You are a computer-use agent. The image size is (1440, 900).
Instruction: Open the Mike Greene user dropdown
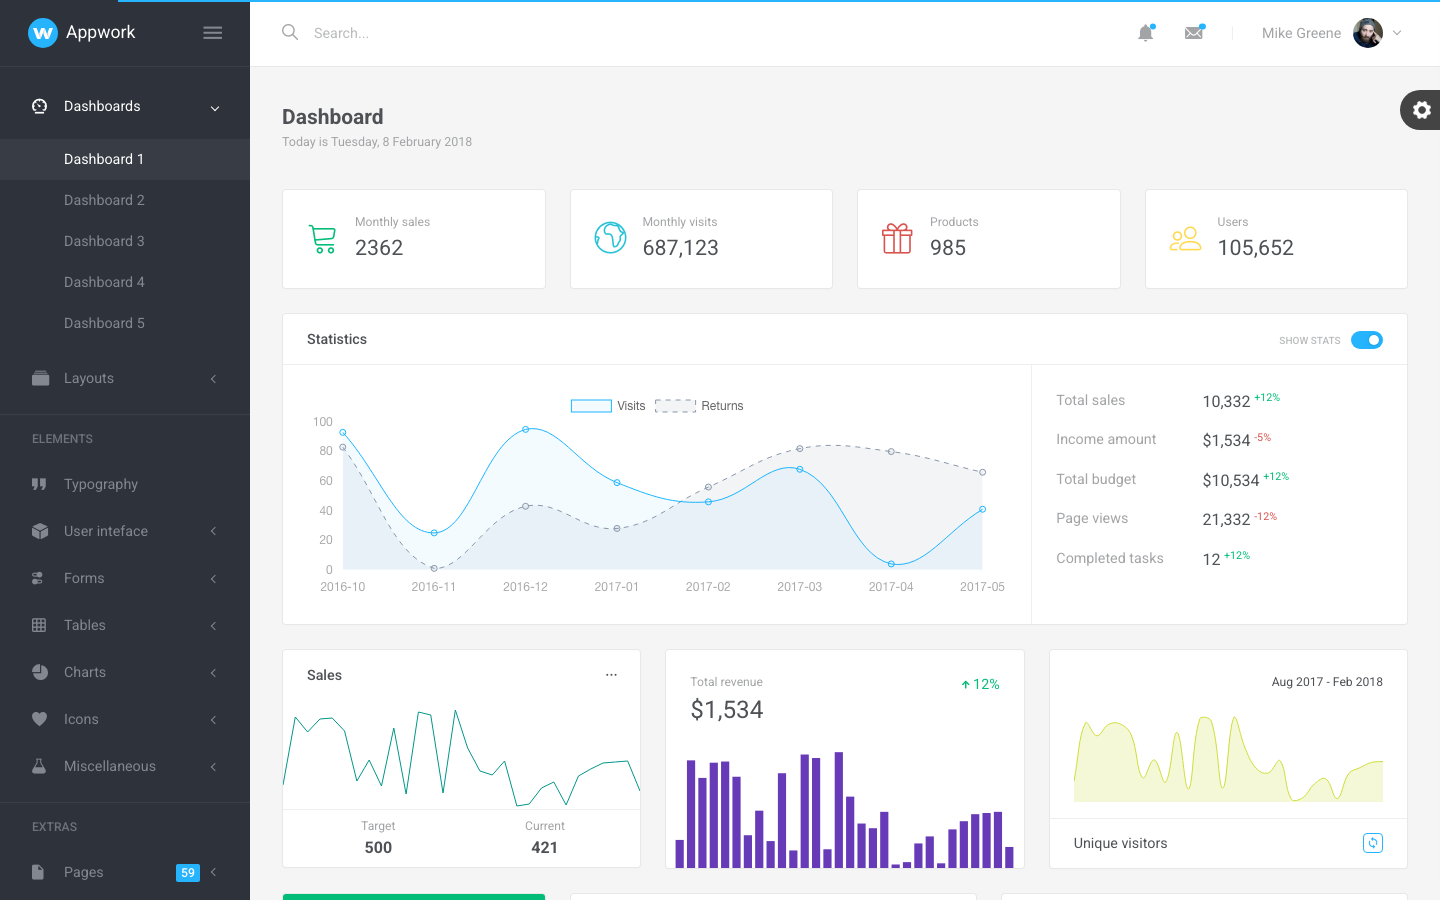click(1332, 33)
